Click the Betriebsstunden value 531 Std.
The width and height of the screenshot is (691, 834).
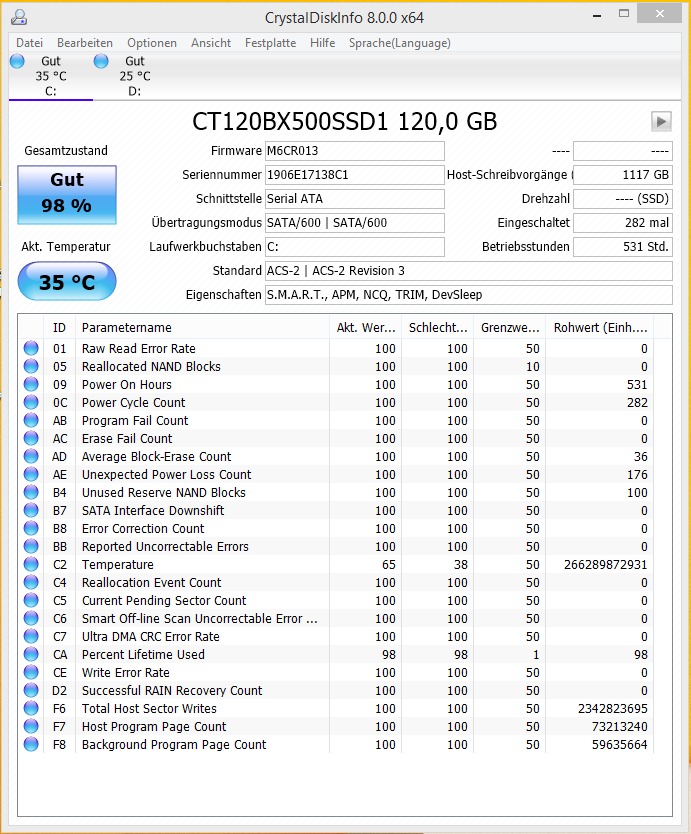pyautogui.click(x=623, y=247)
